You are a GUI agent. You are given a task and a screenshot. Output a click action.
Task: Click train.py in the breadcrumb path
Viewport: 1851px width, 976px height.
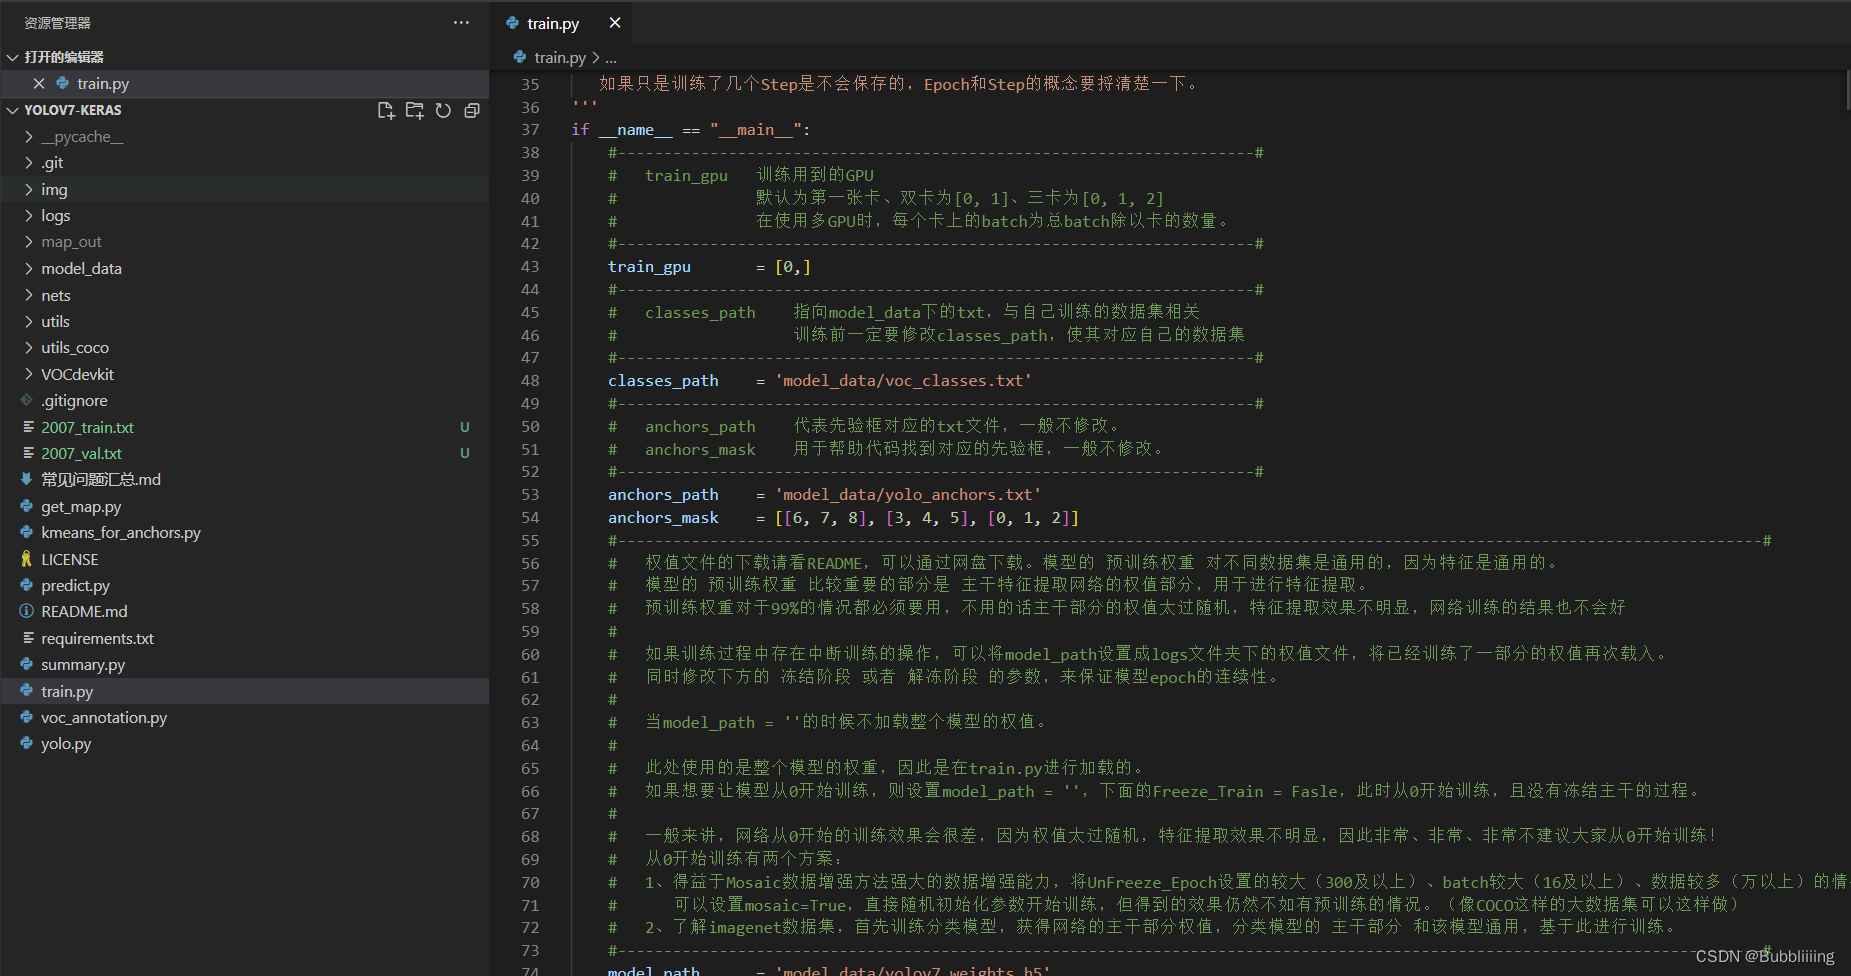click(x=560, y=57)
